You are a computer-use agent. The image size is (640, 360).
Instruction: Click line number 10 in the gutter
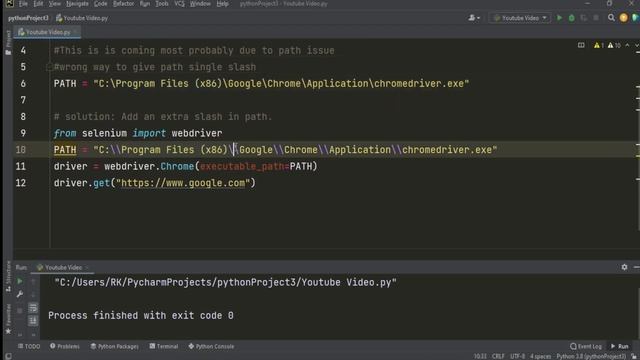[21, 150]
